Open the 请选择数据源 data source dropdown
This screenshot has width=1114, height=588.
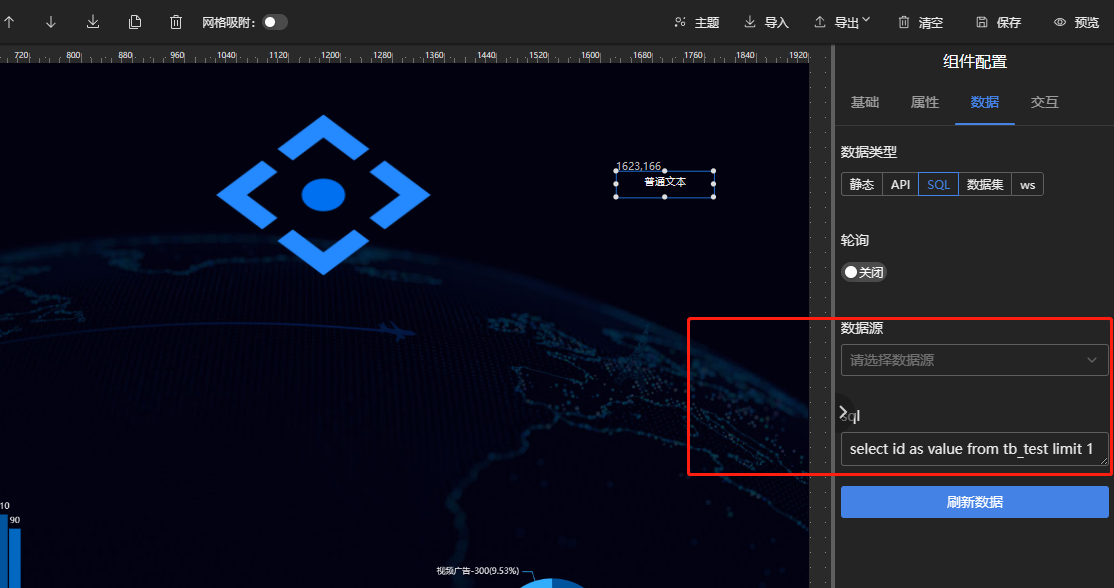(974, 360)
